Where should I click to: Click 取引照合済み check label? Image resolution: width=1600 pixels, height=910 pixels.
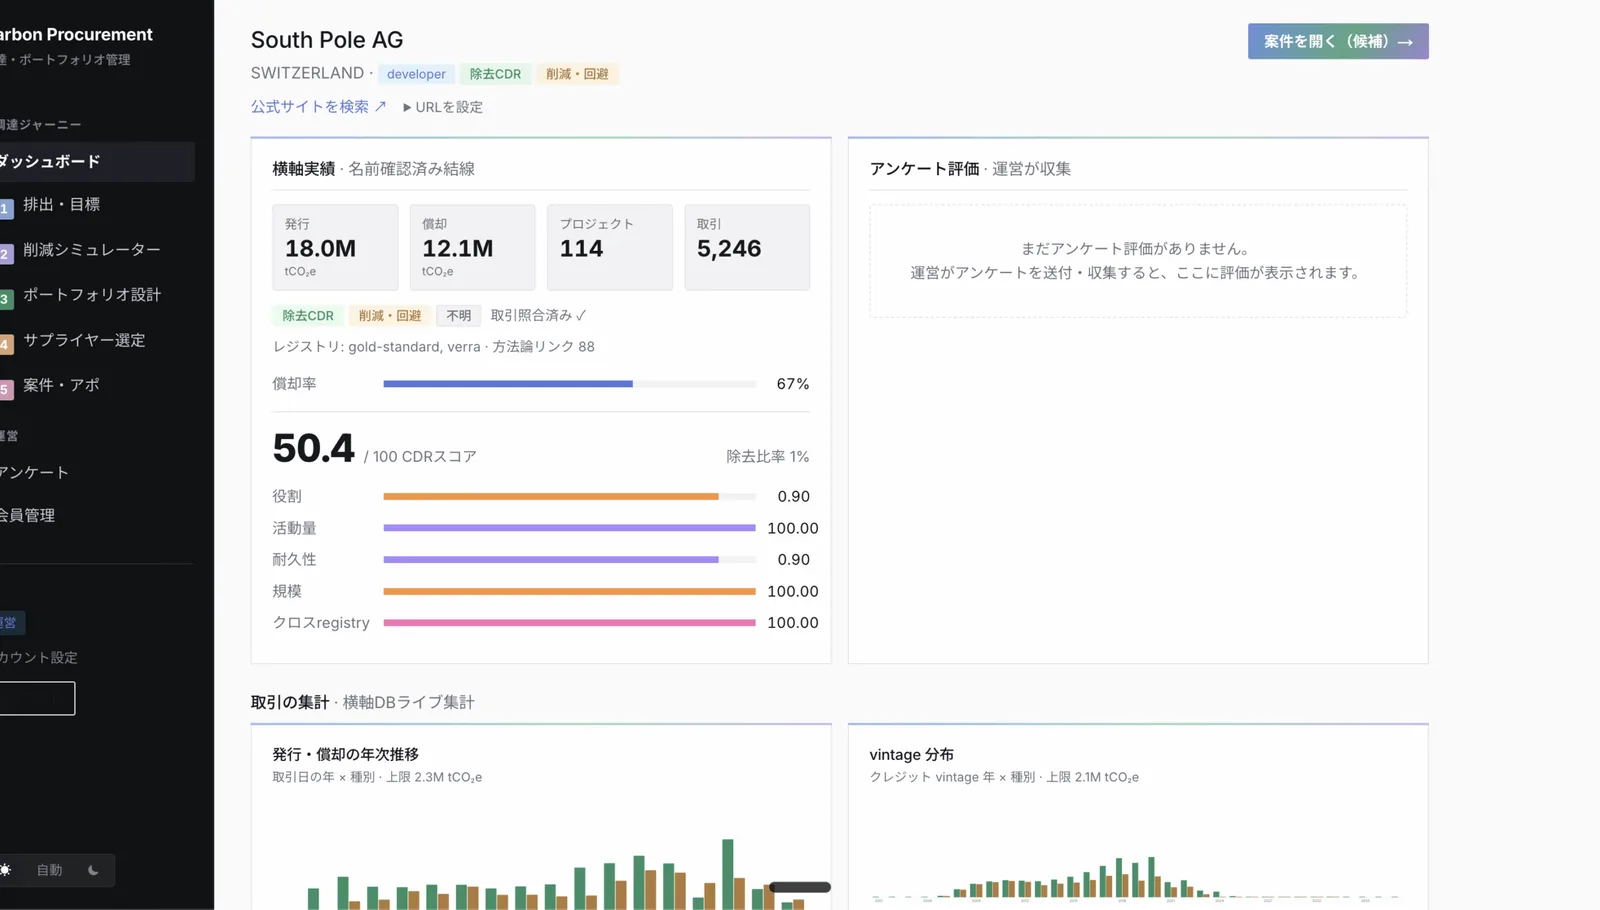[538, 315]
